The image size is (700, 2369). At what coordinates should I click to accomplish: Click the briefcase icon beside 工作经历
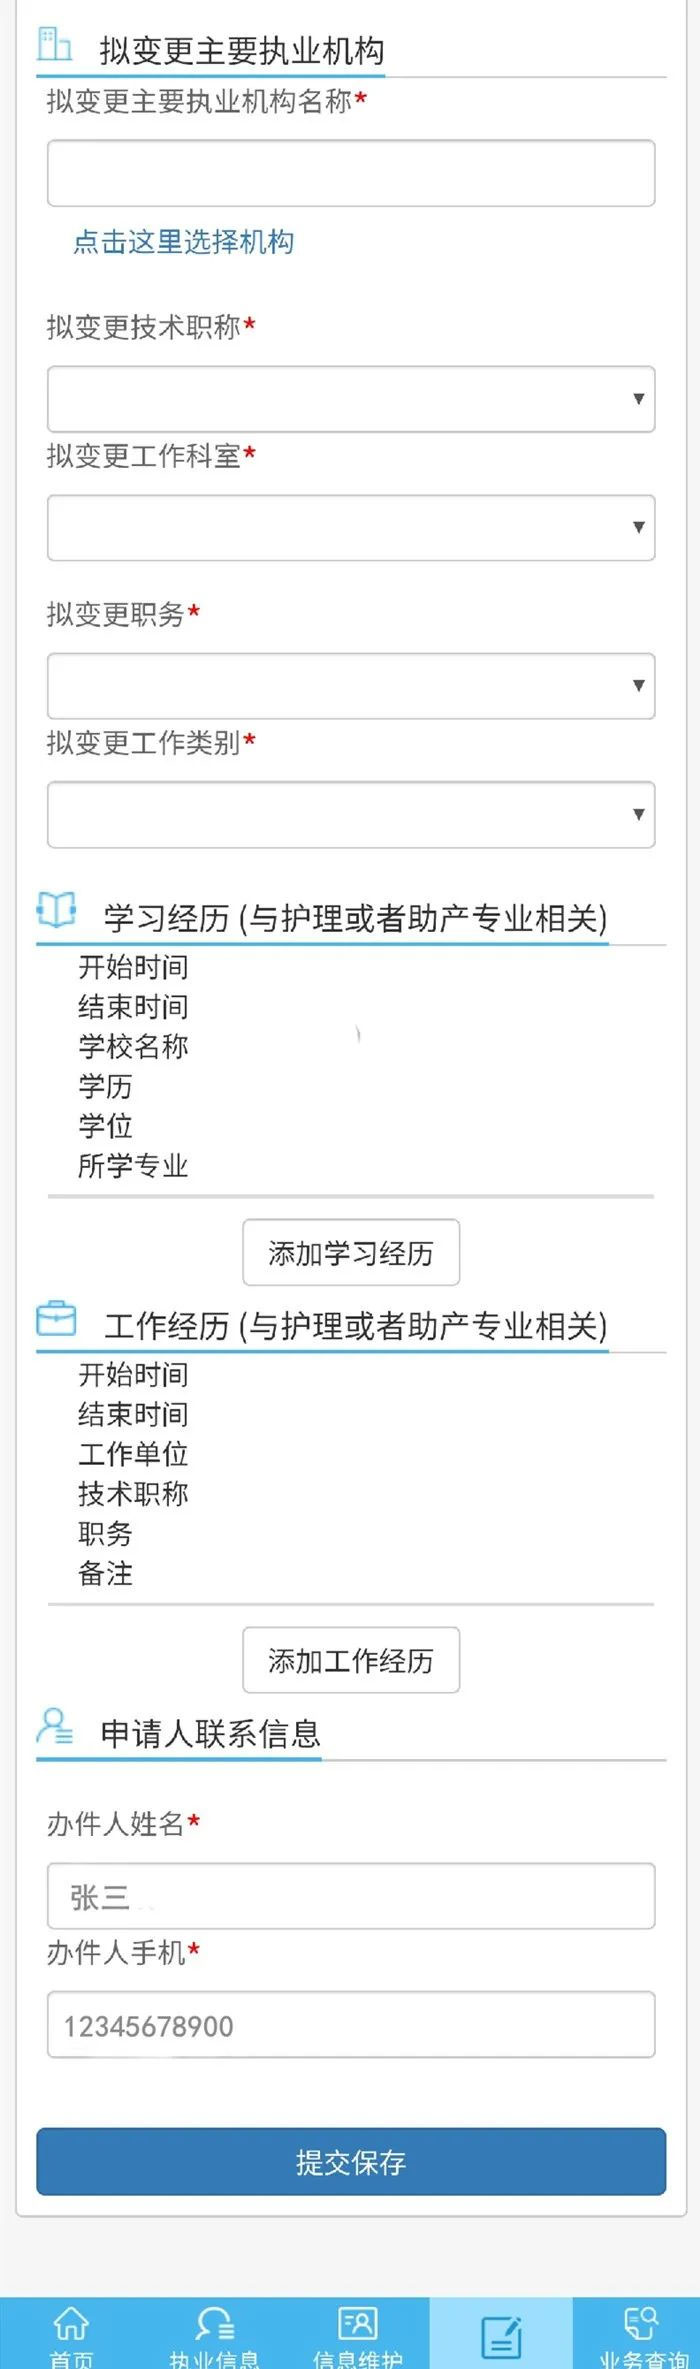coord(56,1319)
